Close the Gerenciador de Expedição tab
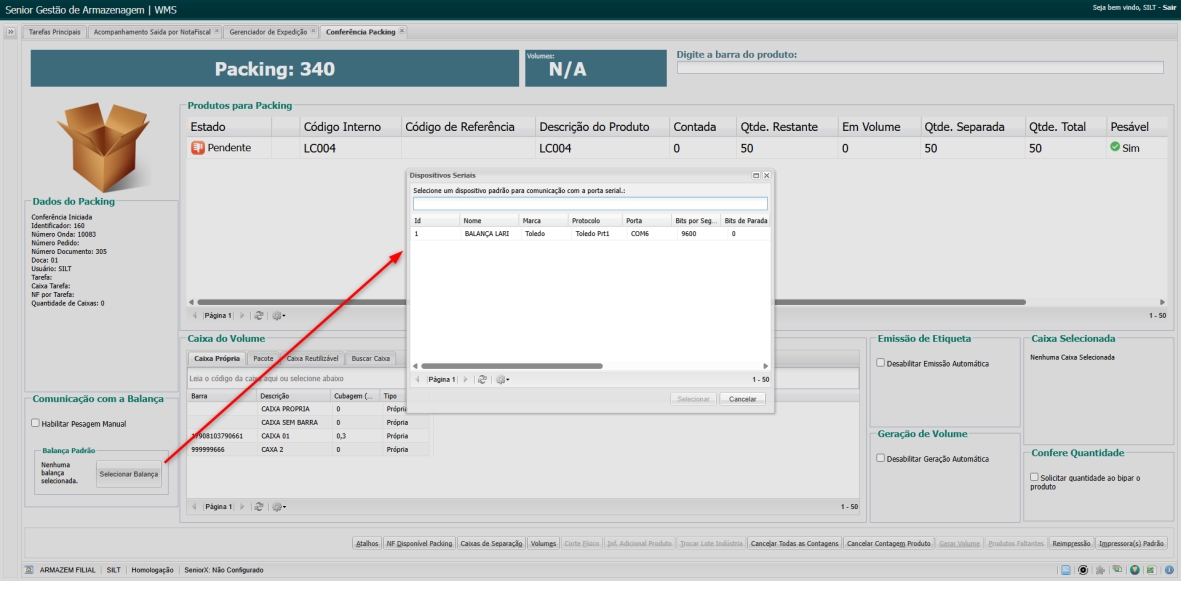1191x591 pixels. (313, 31)
